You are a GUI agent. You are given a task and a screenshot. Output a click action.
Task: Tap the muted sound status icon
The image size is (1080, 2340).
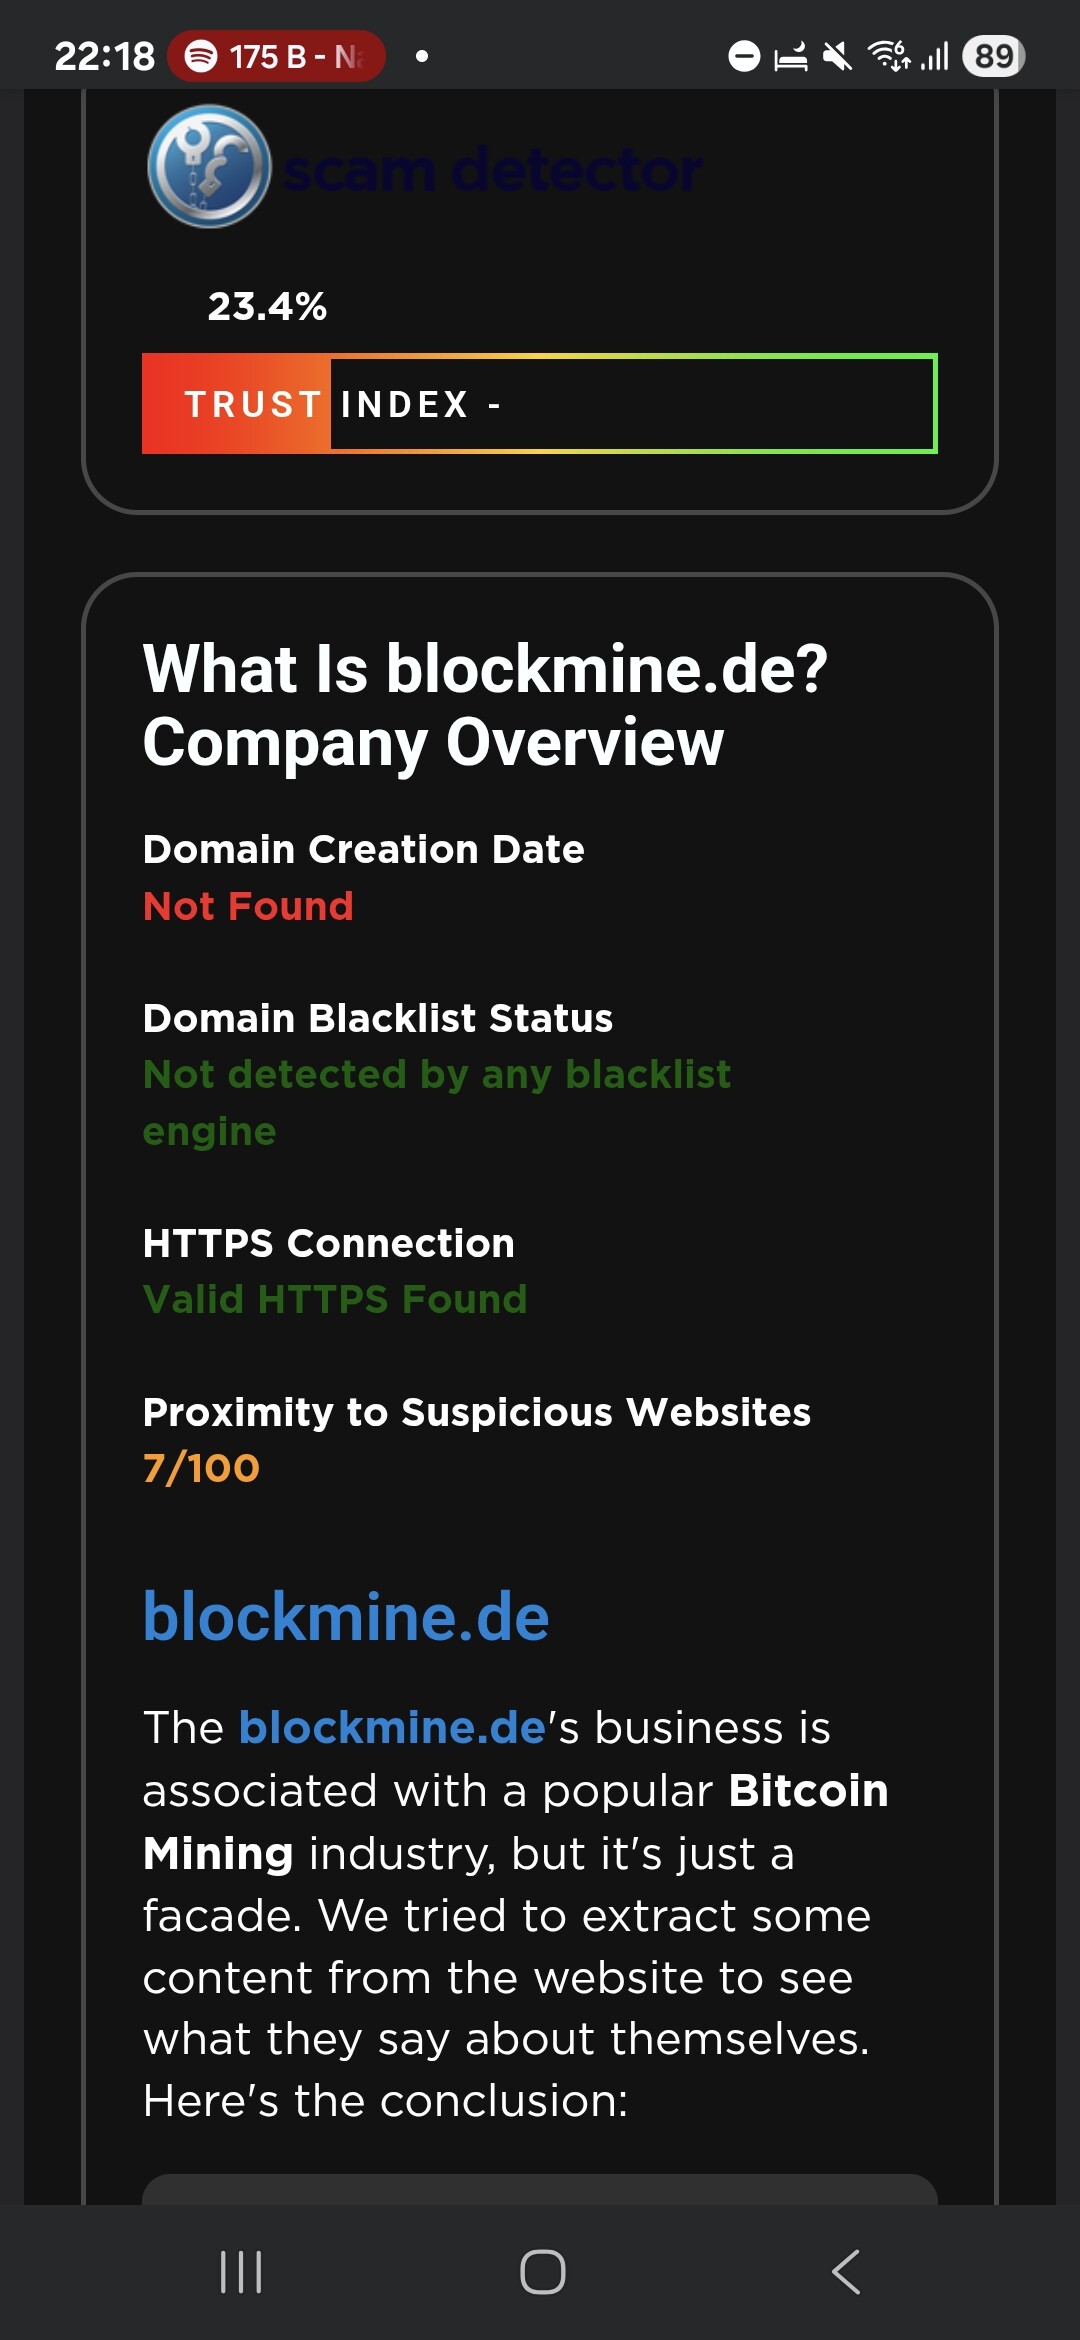tap(837, 56)
